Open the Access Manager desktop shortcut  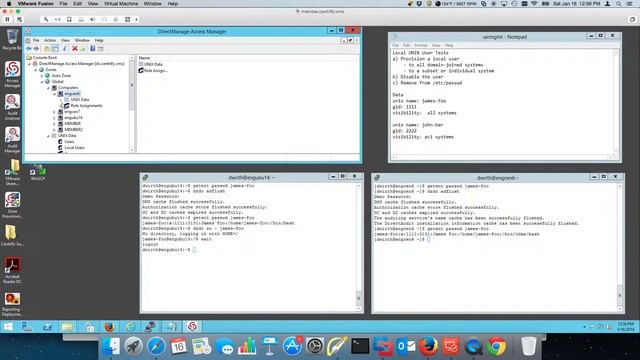click(x=12, y=74)
